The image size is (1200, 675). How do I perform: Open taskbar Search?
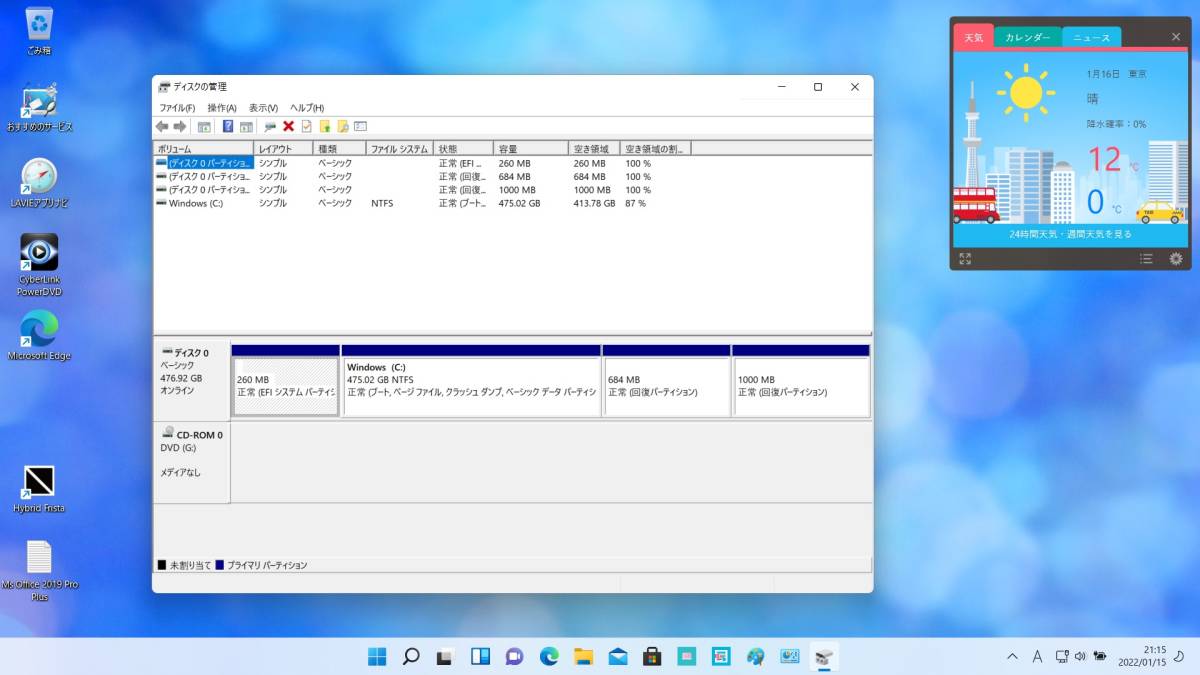pos(411,656)
